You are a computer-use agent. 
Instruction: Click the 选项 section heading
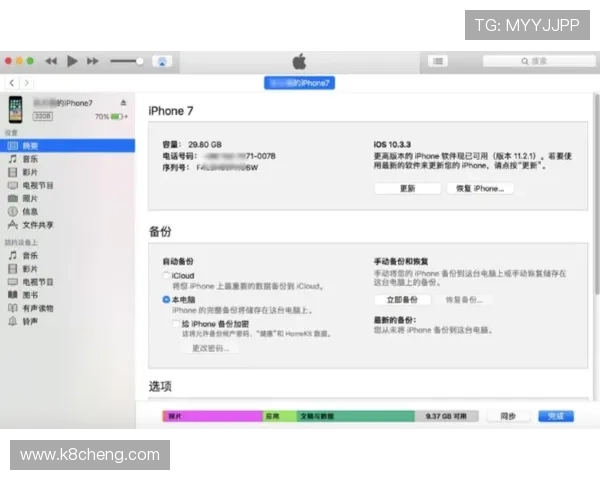[x=160, y=386]
